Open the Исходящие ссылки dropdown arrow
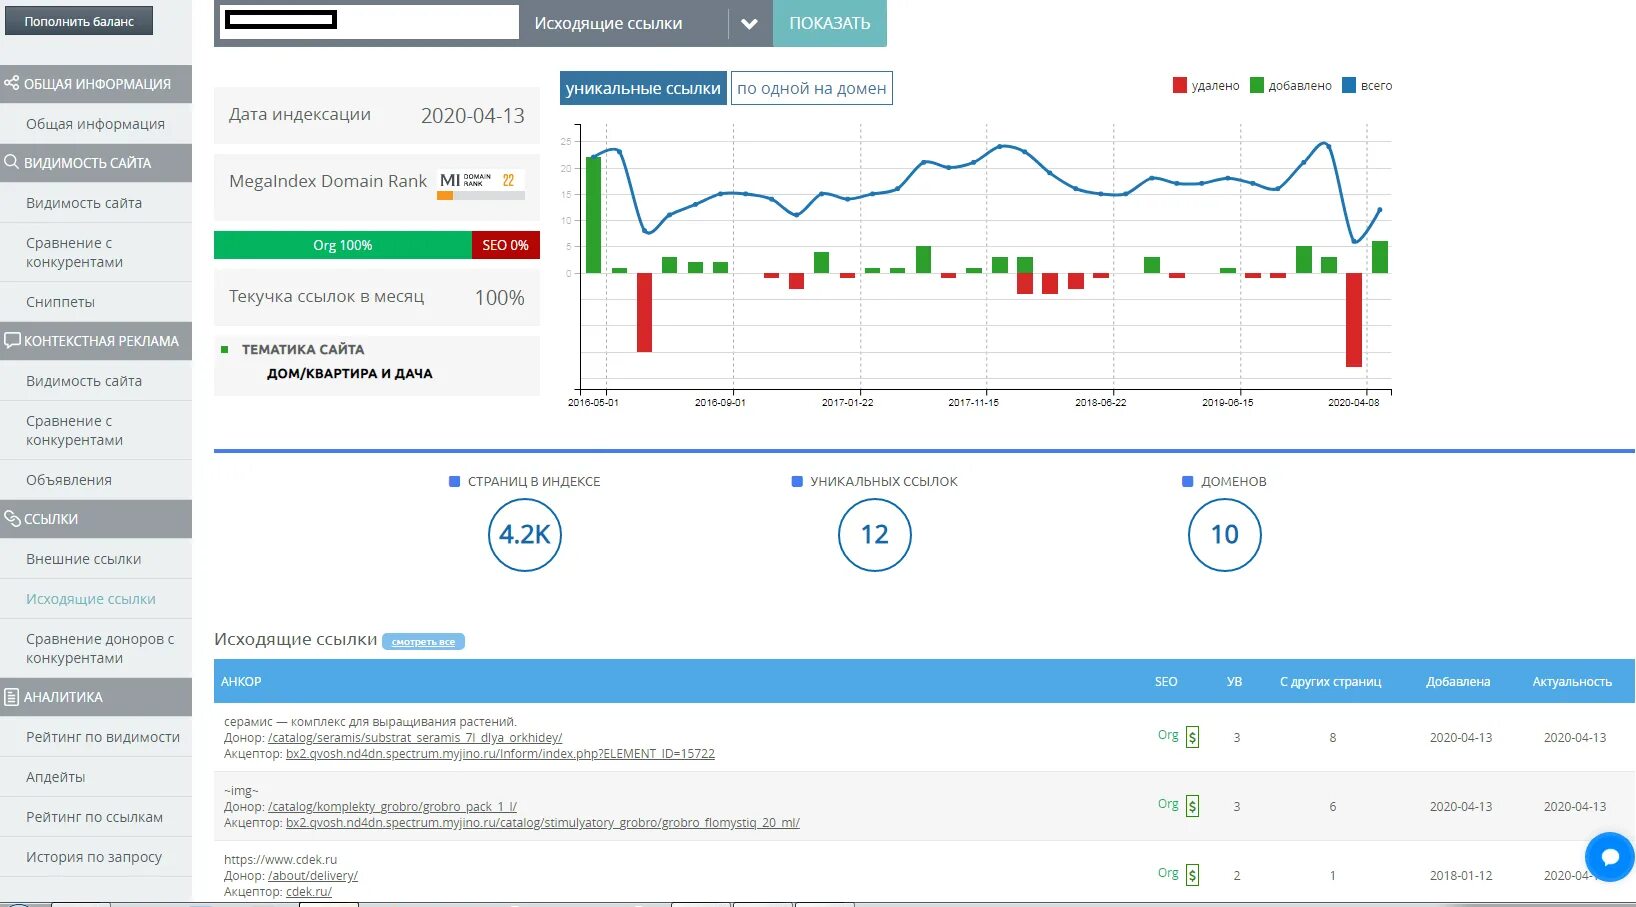 749,23
